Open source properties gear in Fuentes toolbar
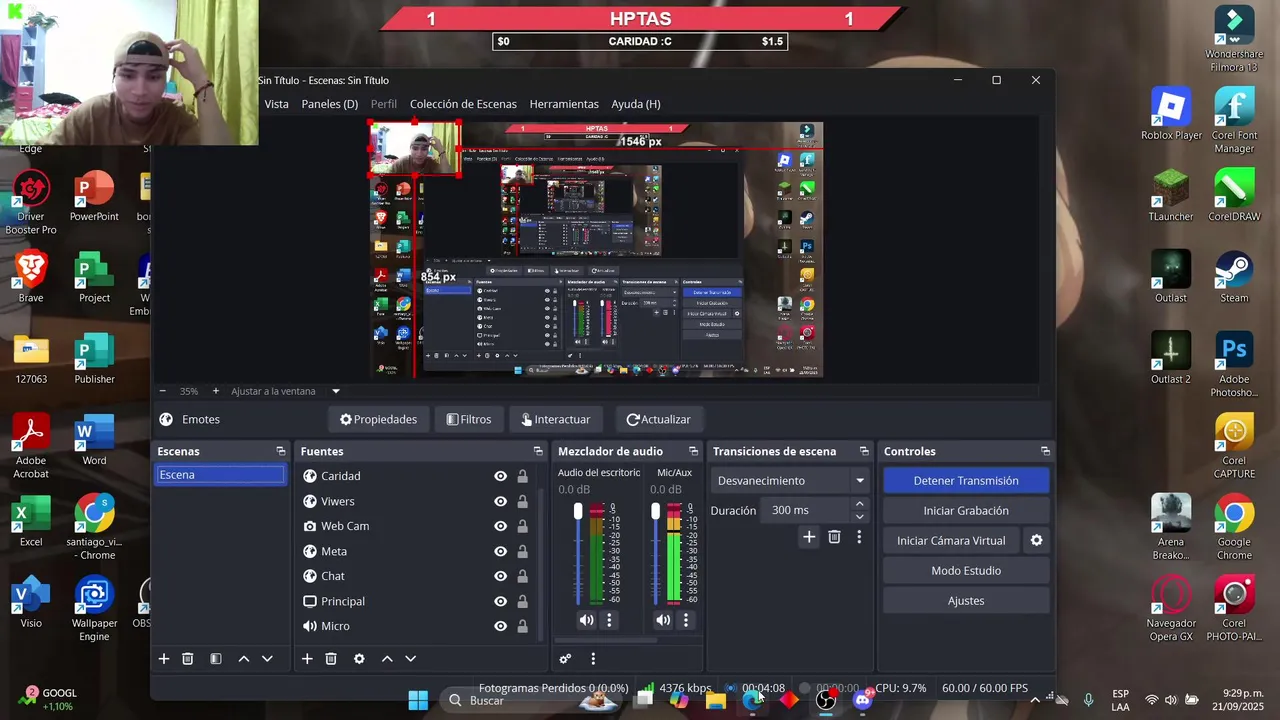 click(359, 659)
